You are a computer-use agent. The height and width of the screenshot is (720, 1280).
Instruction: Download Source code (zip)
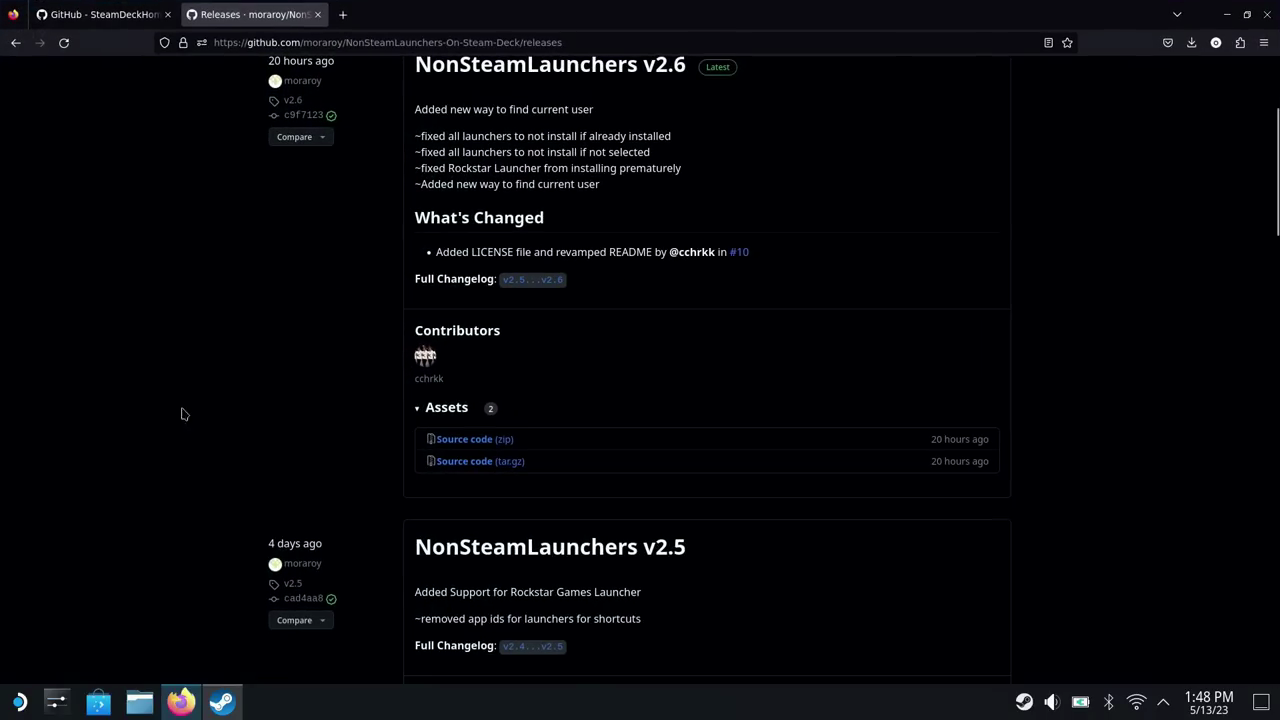[474, 439]
